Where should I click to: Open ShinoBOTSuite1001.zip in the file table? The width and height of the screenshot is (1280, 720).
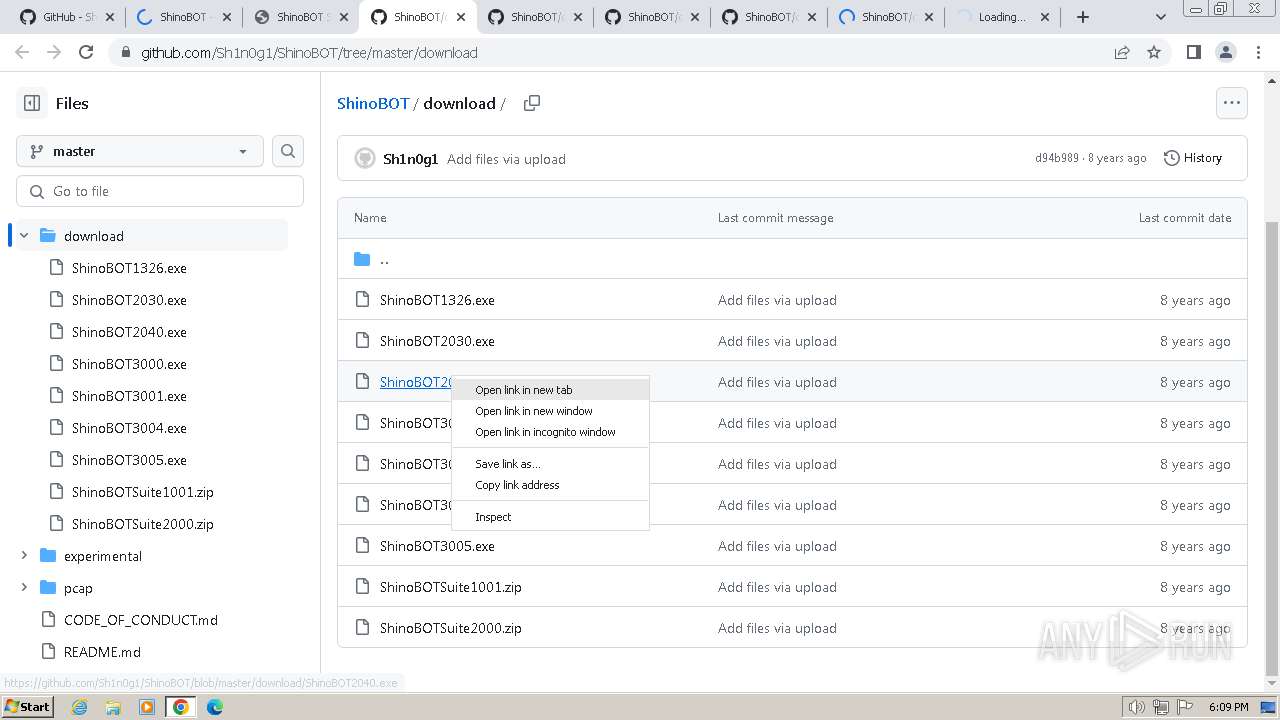tap(451, 587)
